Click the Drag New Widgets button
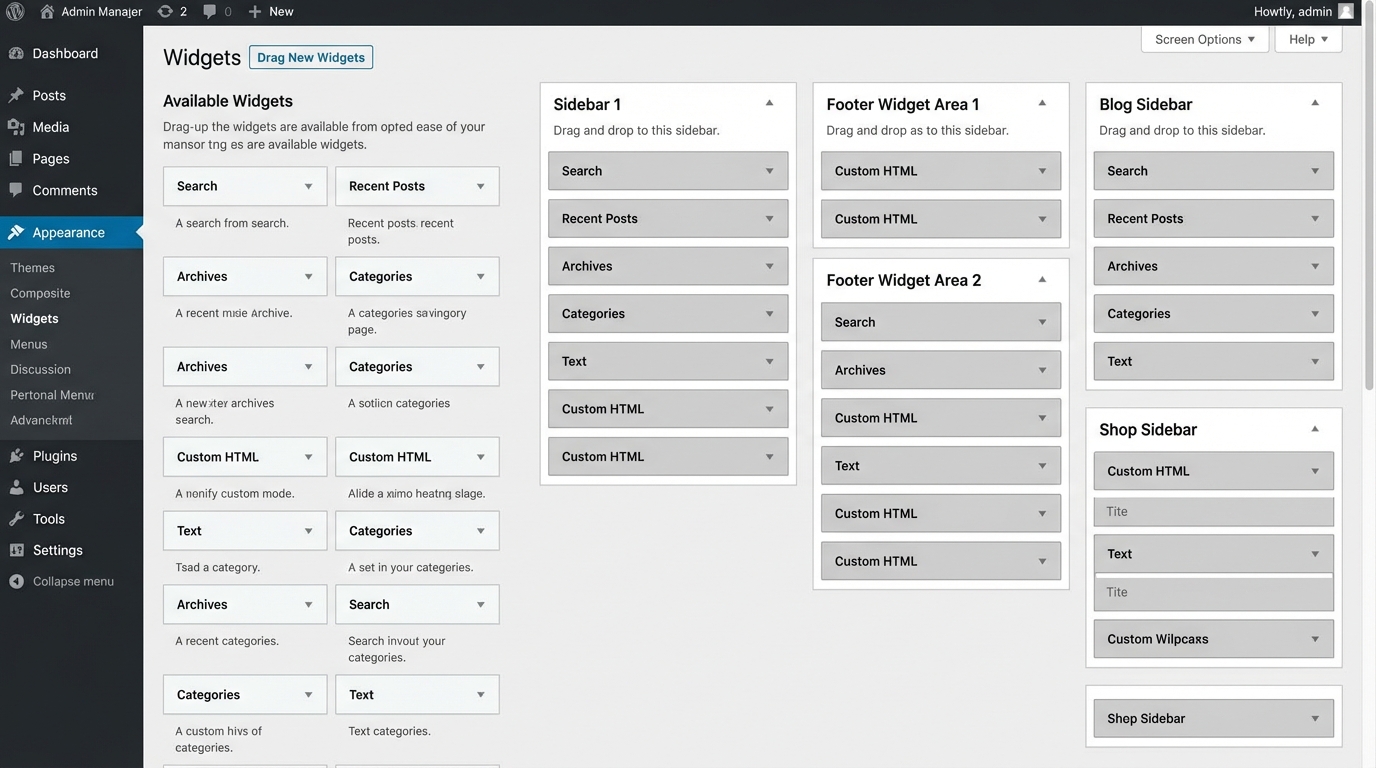This screenshot has width=1376, height=768. pos(310,57)
